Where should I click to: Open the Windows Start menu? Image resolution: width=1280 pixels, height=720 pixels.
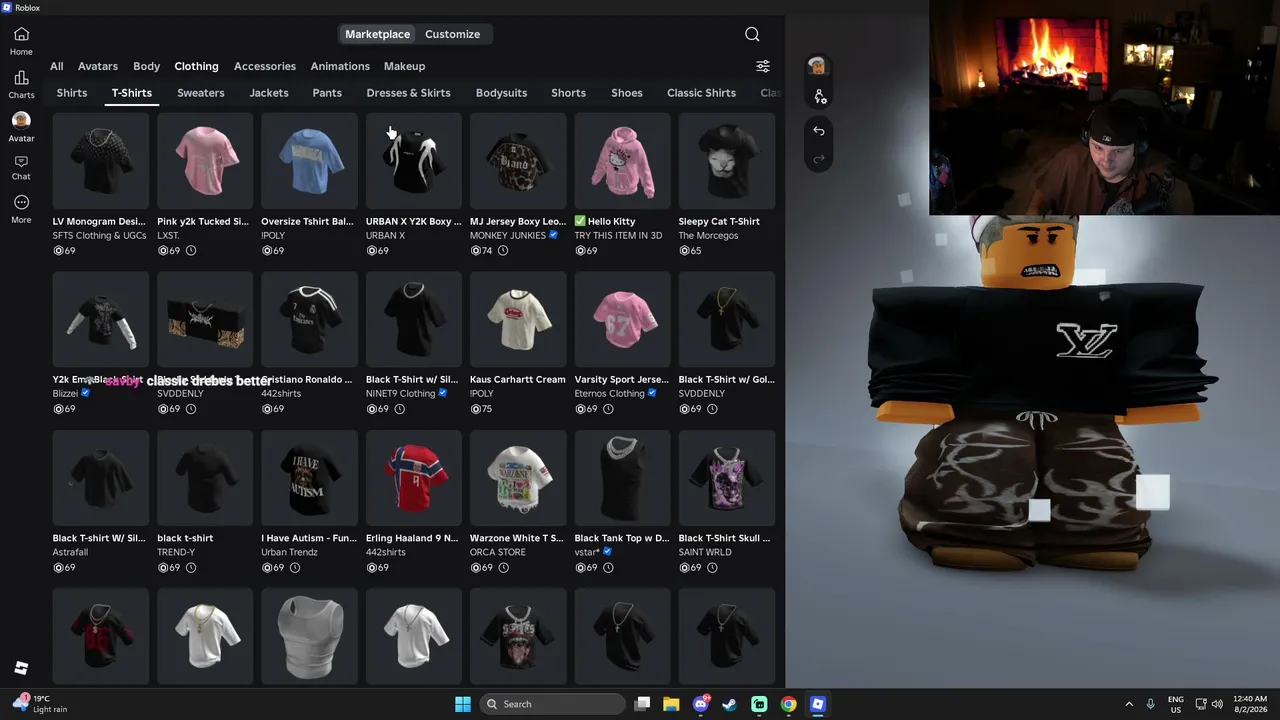463,704
